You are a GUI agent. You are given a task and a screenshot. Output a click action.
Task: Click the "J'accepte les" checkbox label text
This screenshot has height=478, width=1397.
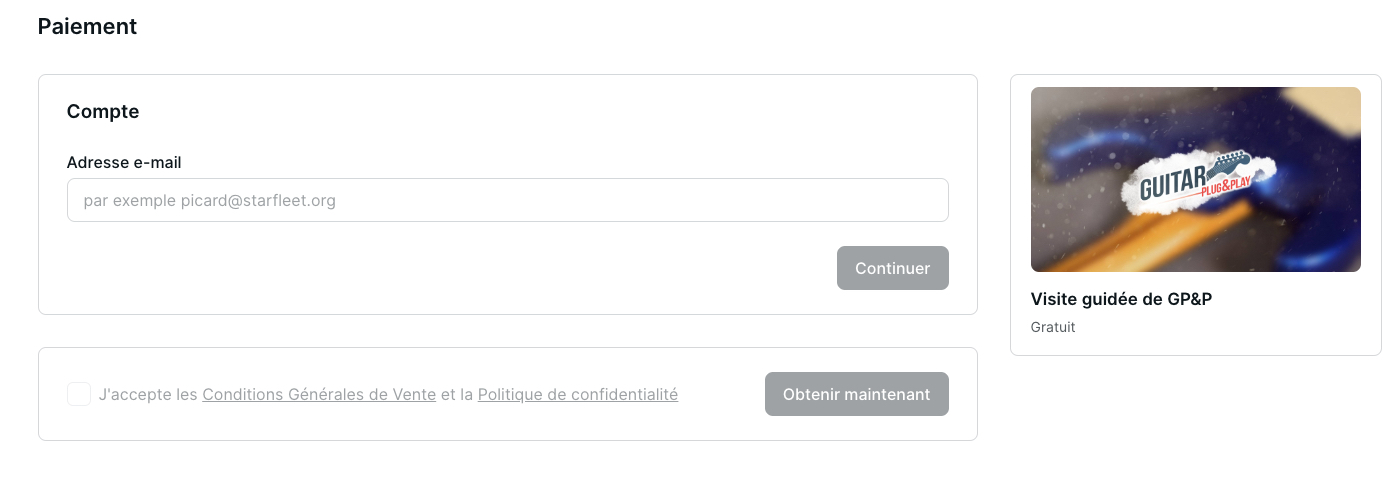click(x=148, y=394)
